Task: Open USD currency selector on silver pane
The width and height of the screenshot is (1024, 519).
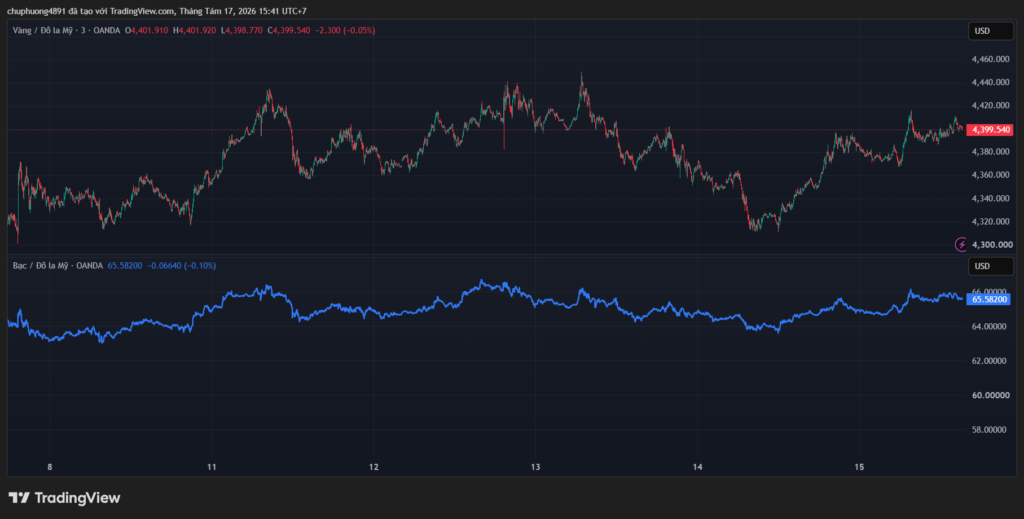Action: tap(991, 266)
